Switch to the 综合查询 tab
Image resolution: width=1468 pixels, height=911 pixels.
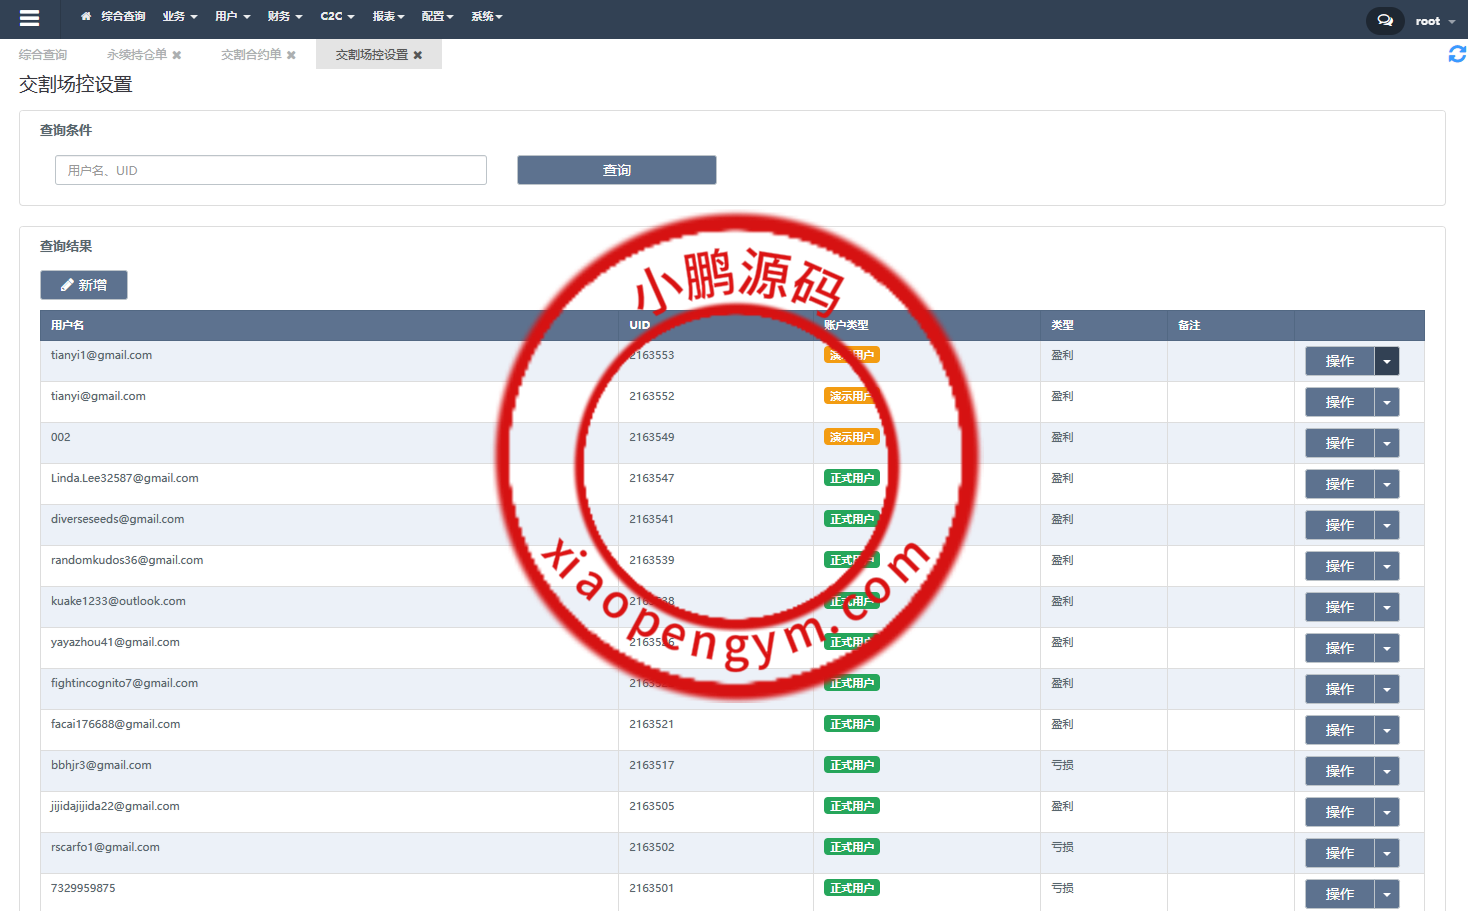pyautogui.click(x=43, y=55)
